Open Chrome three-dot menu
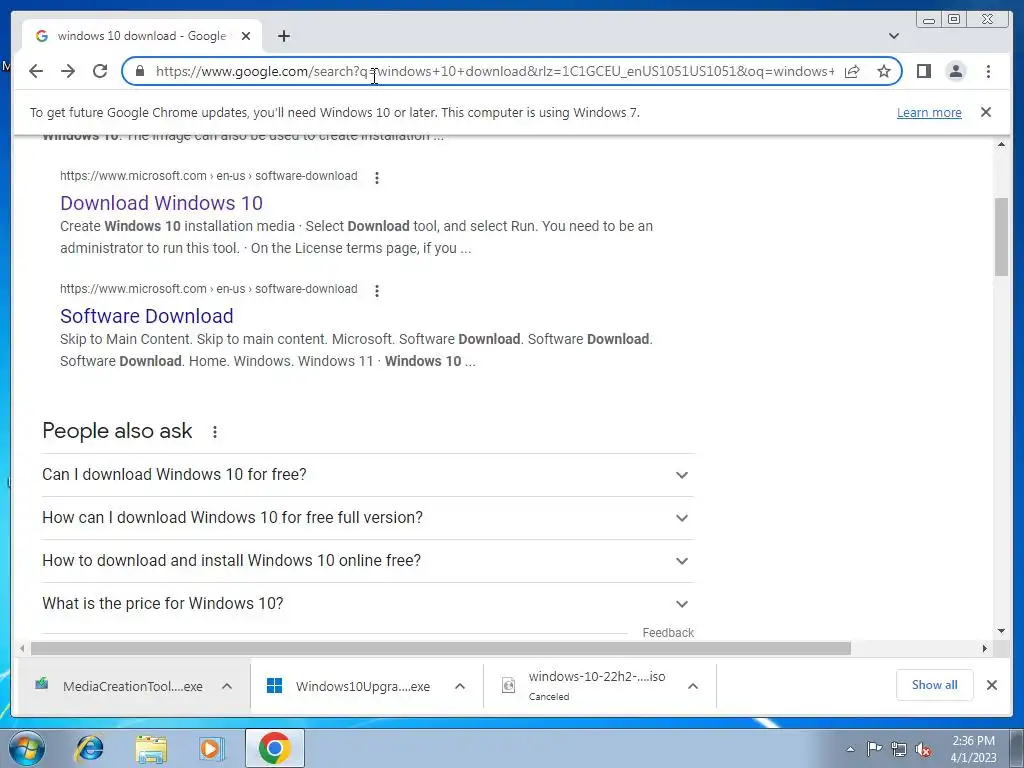This screenshot has width=1024, height=768. point(988,71)
